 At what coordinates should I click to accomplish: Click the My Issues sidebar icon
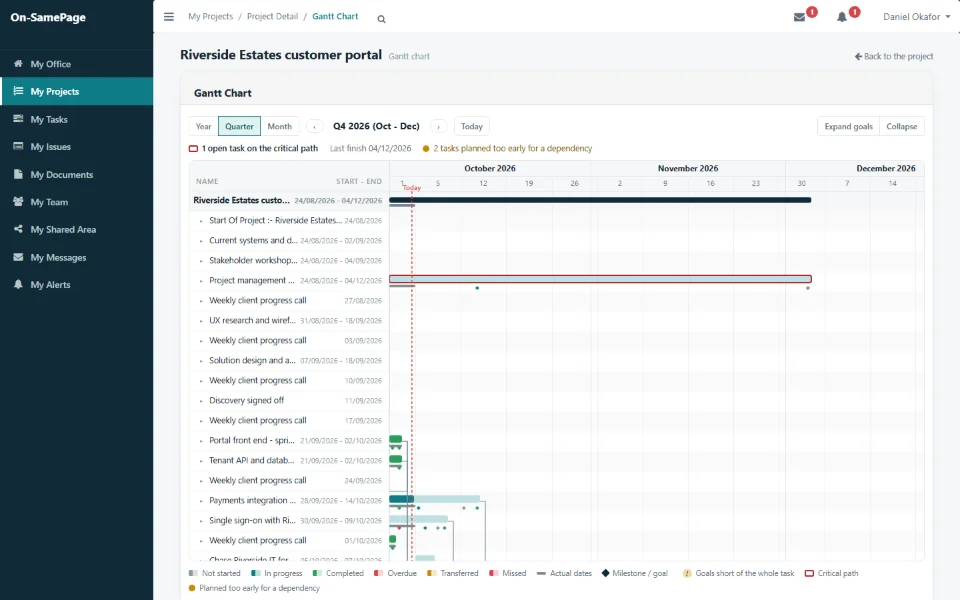click(18, 146)
